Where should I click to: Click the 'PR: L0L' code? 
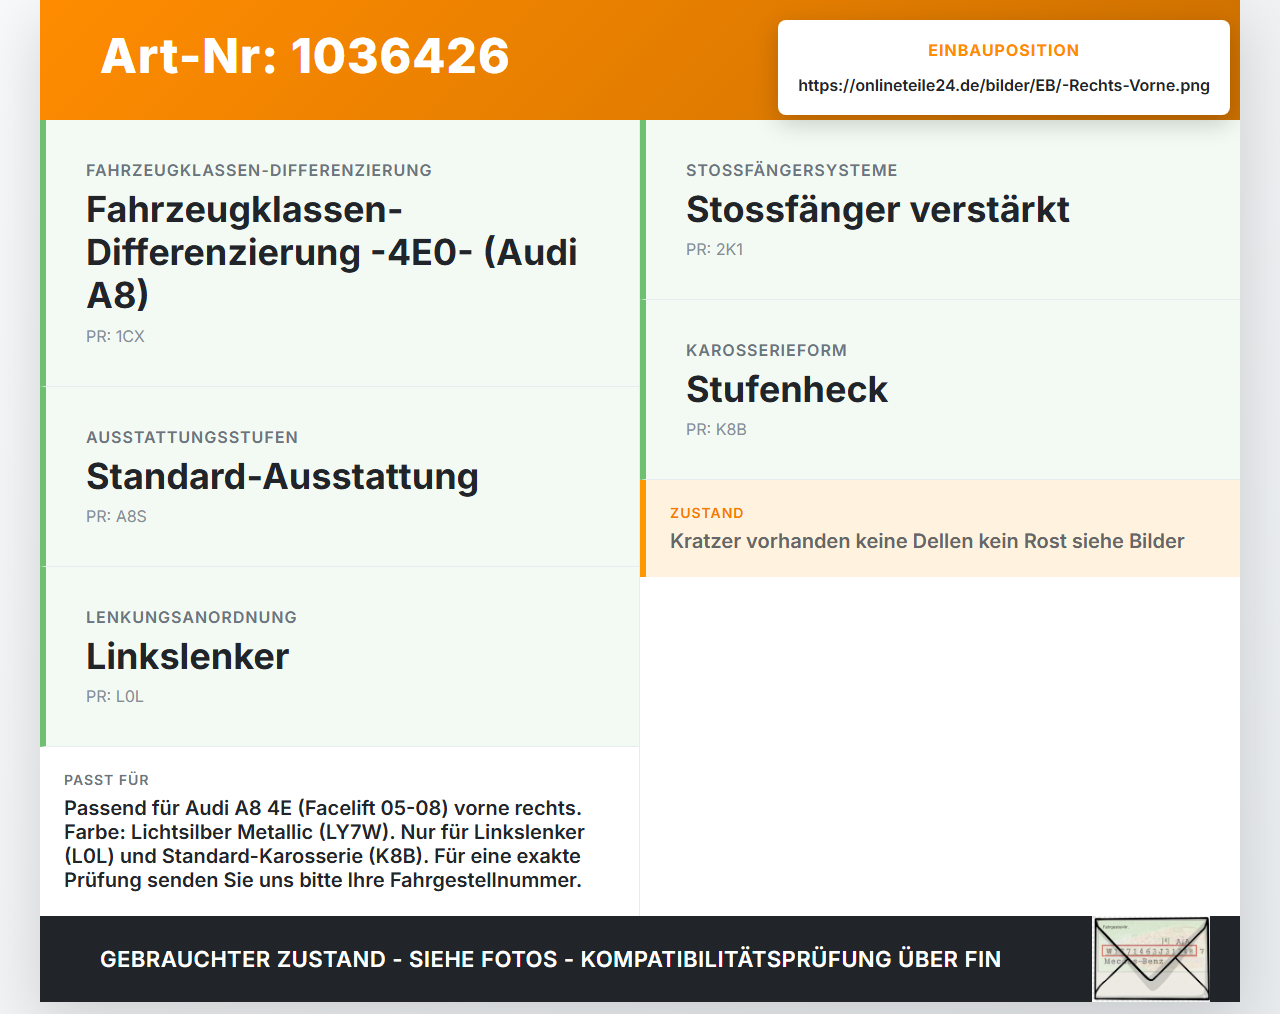[115, 696]
